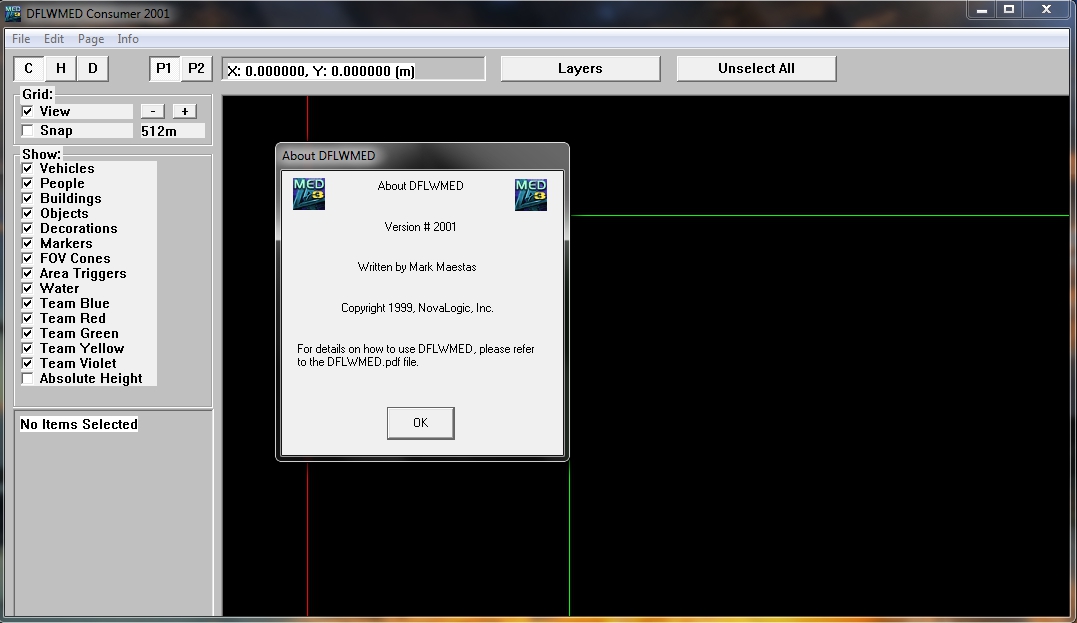This screenshot has width=1077, height=623.
Task: Click the X, Y coordinate readout field
Action: (353, 70)
